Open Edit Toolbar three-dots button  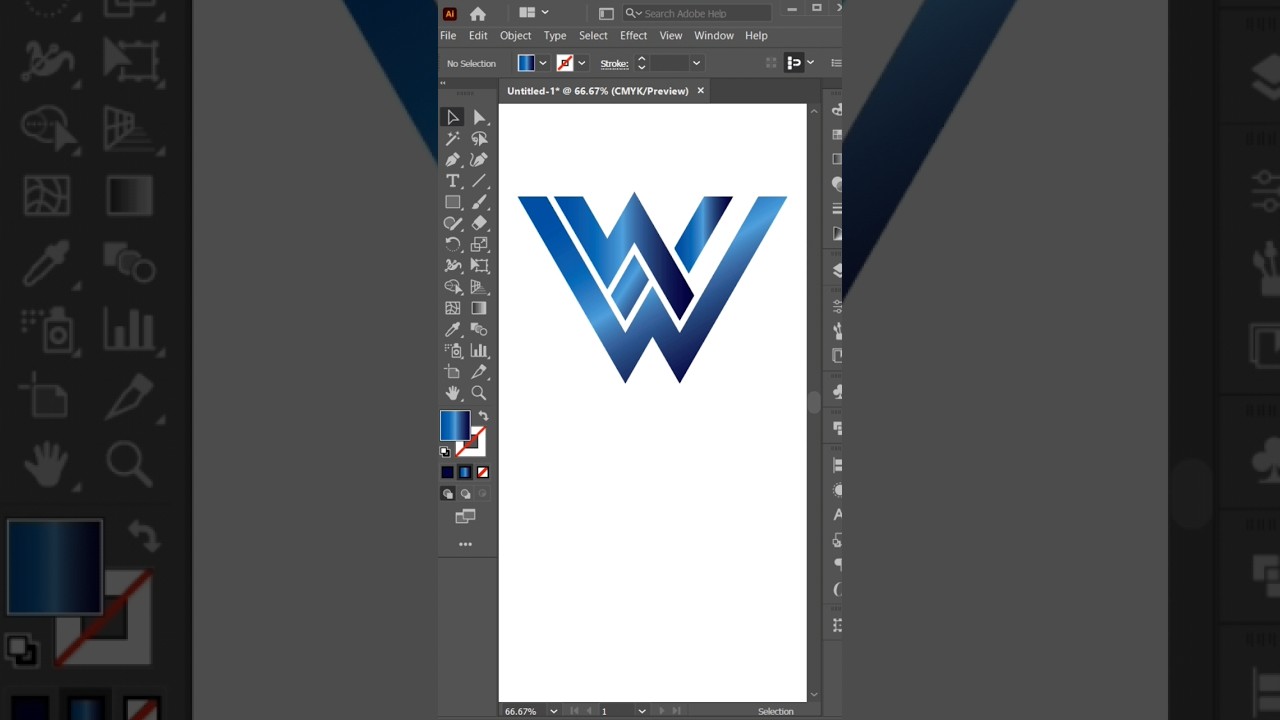[x=465, y=544]
